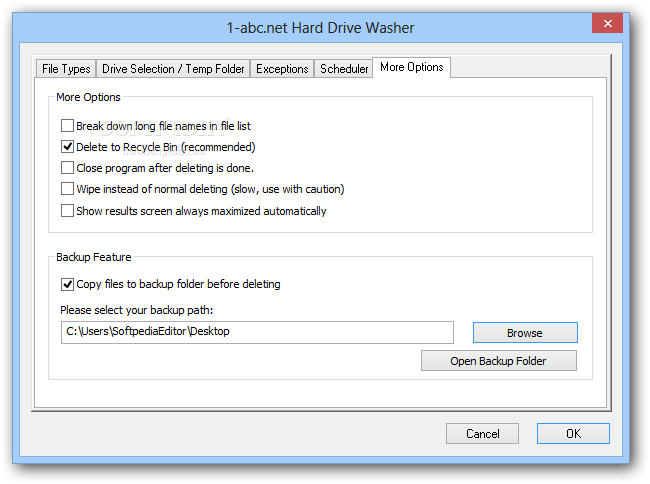The image size is (650, 484).
Task: Click the '1-abc.net Hard Drive Washer' title
Action: 320,28
